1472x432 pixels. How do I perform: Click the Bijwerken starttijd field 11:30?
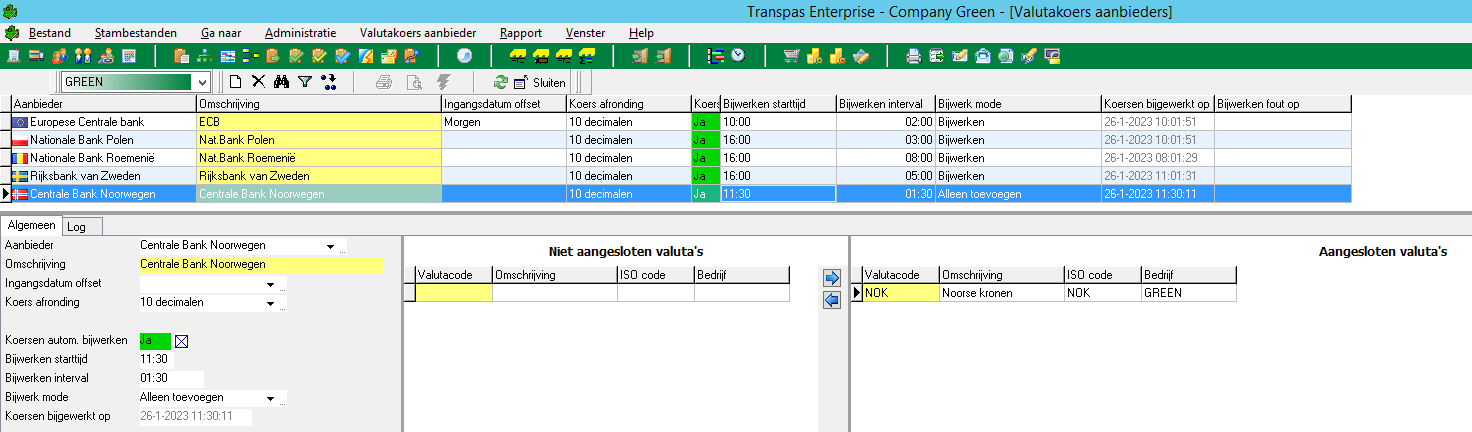coord(156,360)
